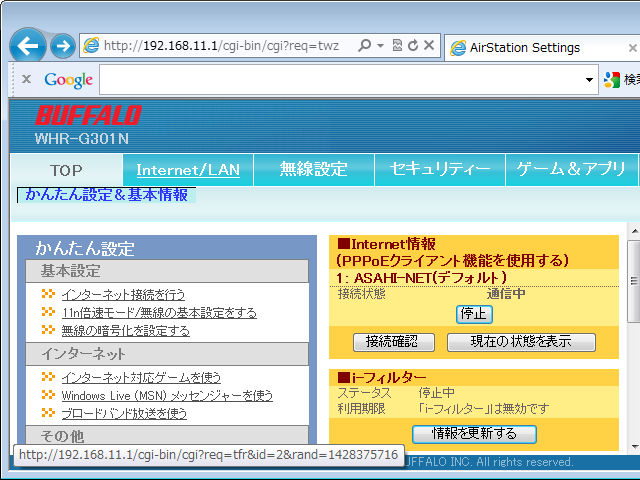
Task: Click the 基本設定 section header
Action: tap(167, 271)
